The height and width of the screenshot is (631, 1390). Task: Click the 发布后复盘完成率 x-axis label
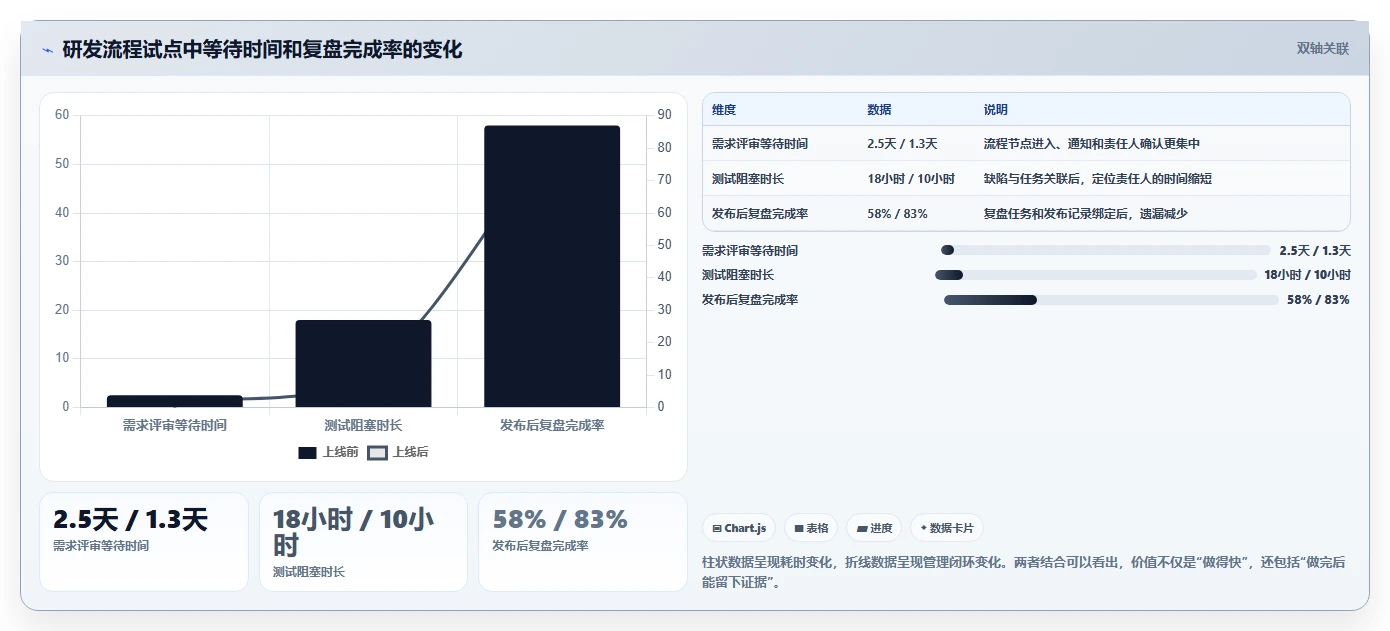pyautogui.click(x=552, y=425)
